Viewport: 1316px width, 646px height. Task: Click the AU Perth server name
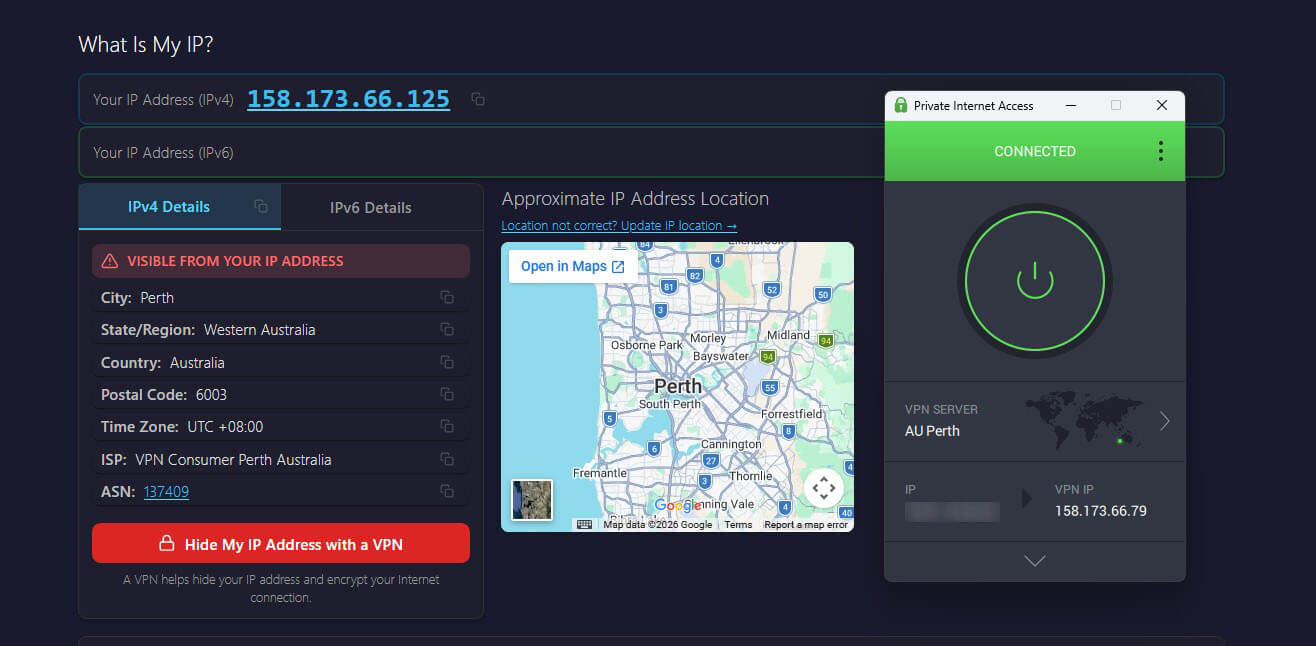(x=932, y=431)
